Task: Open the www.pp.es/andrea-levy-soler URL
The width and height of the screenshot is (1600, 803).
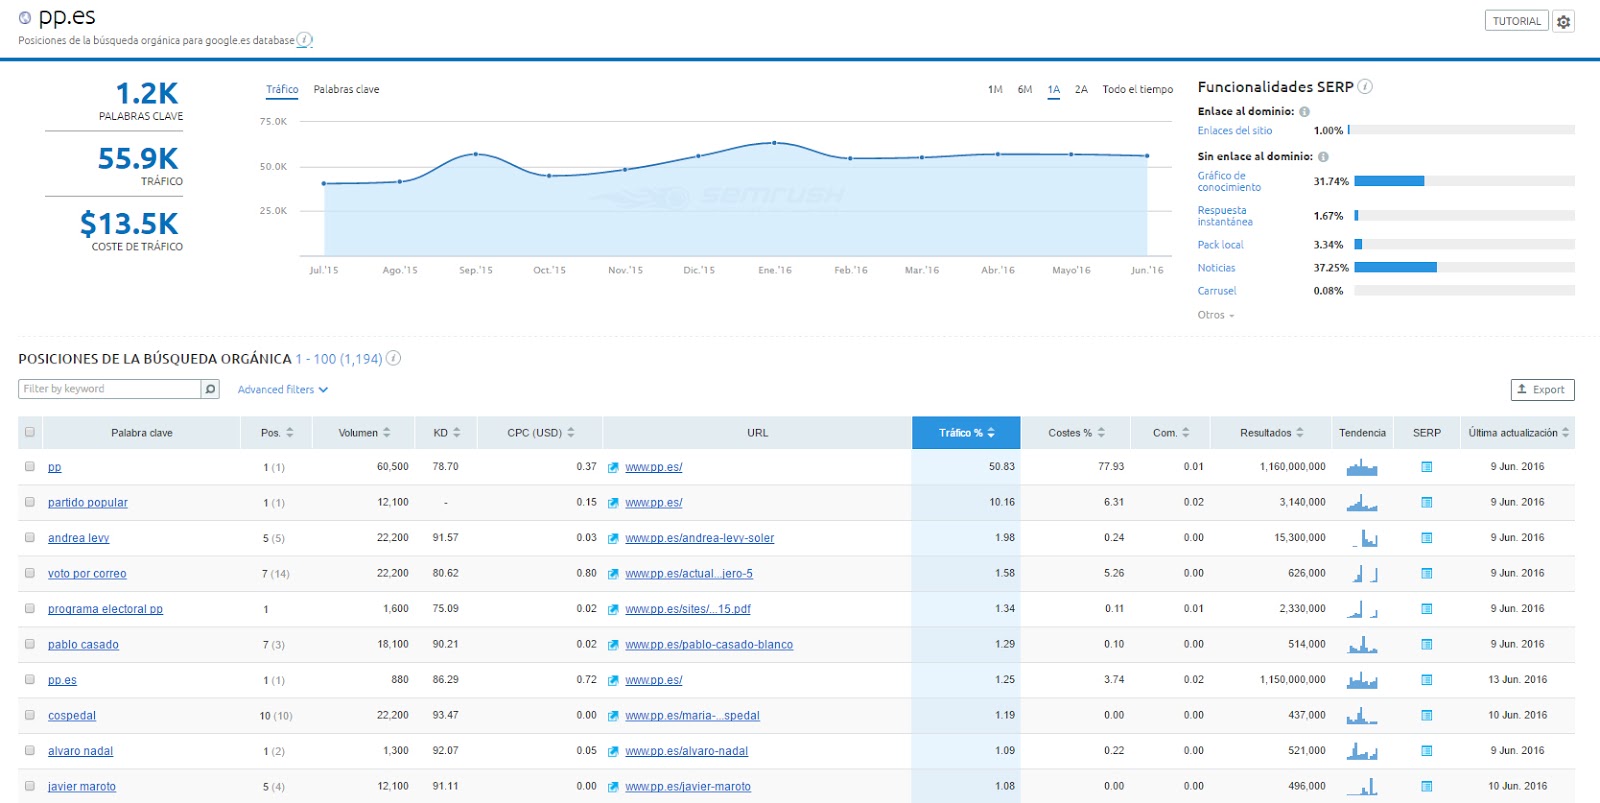Action: point(700,538)
